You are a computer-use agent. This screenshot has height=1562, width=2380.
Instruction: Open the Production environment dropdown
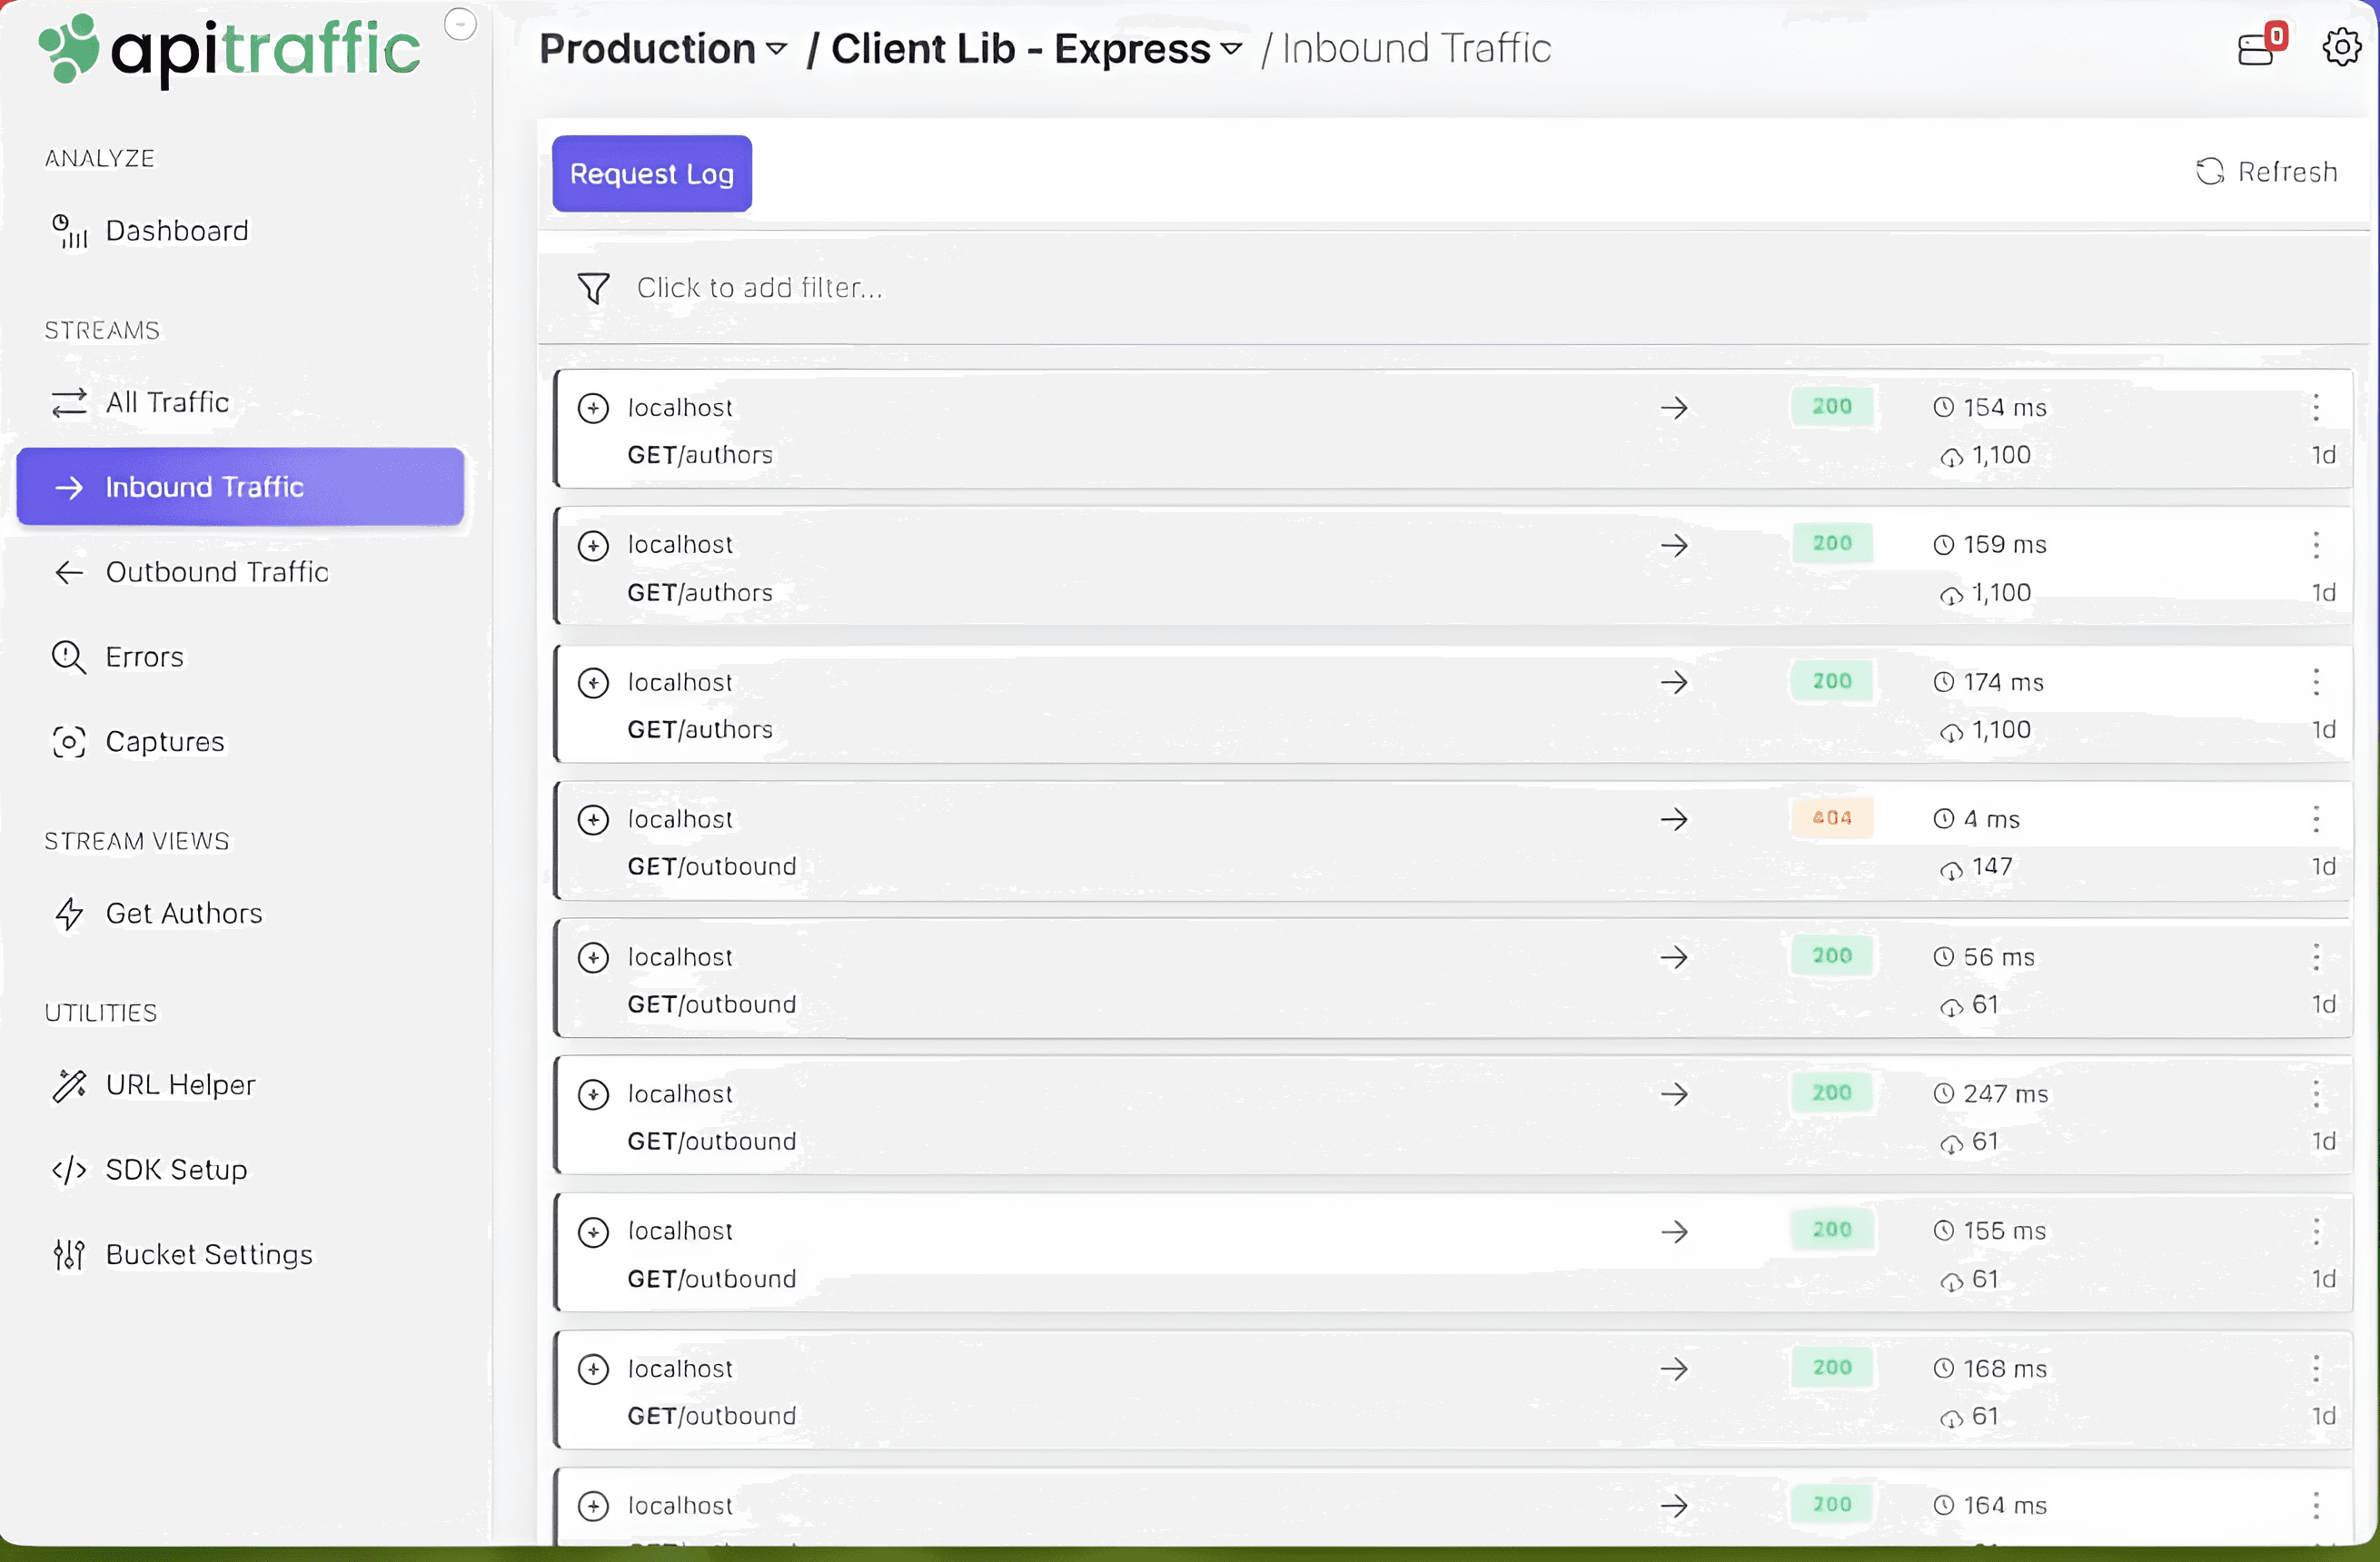coord(663,49)
